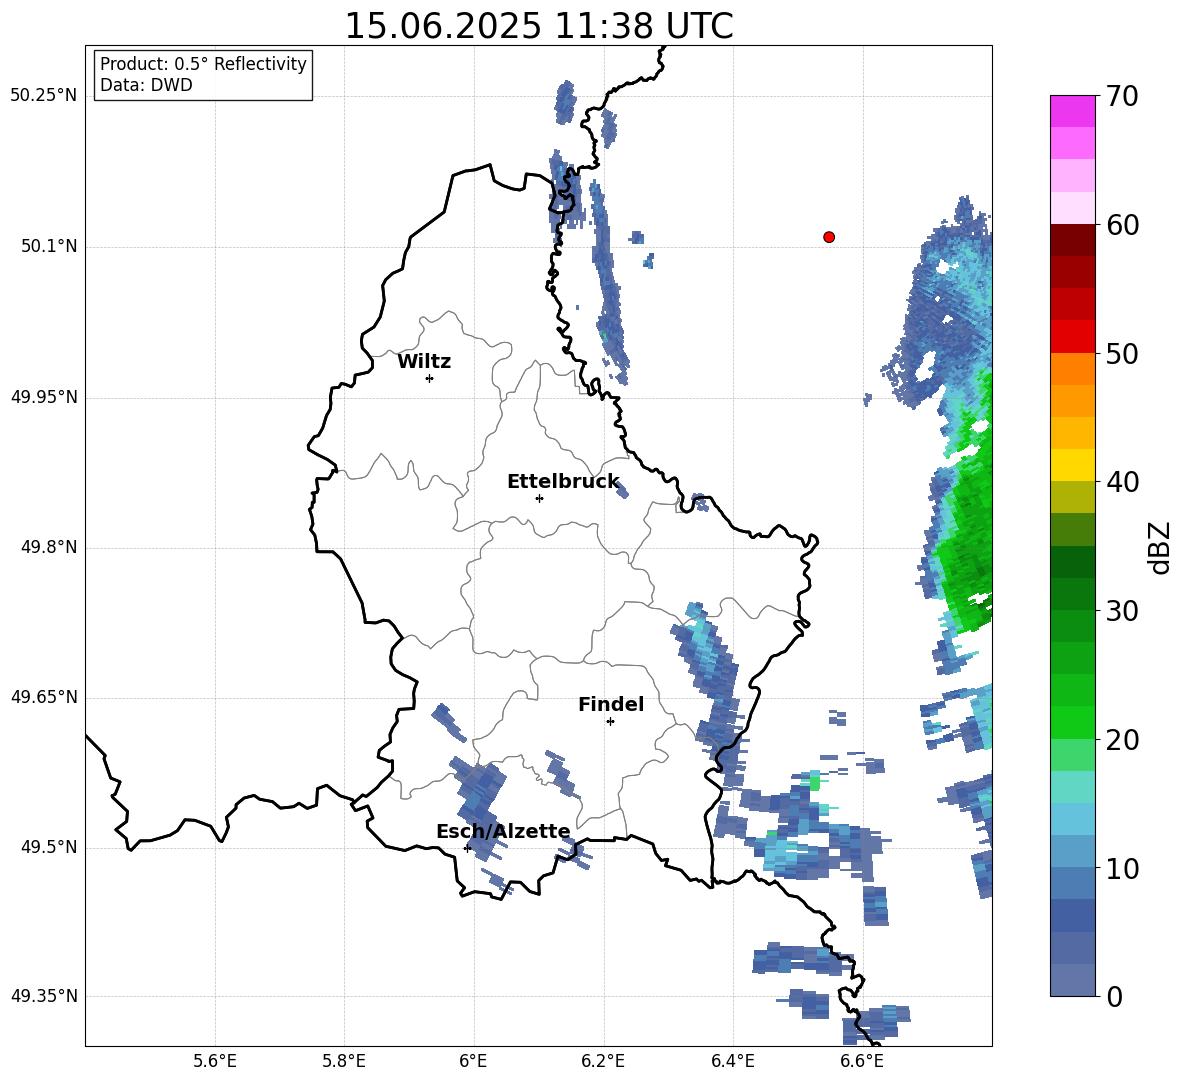Click the Findel city label
The width and height of the screenshot is (1184, 1081).
[x=611, y=704]
